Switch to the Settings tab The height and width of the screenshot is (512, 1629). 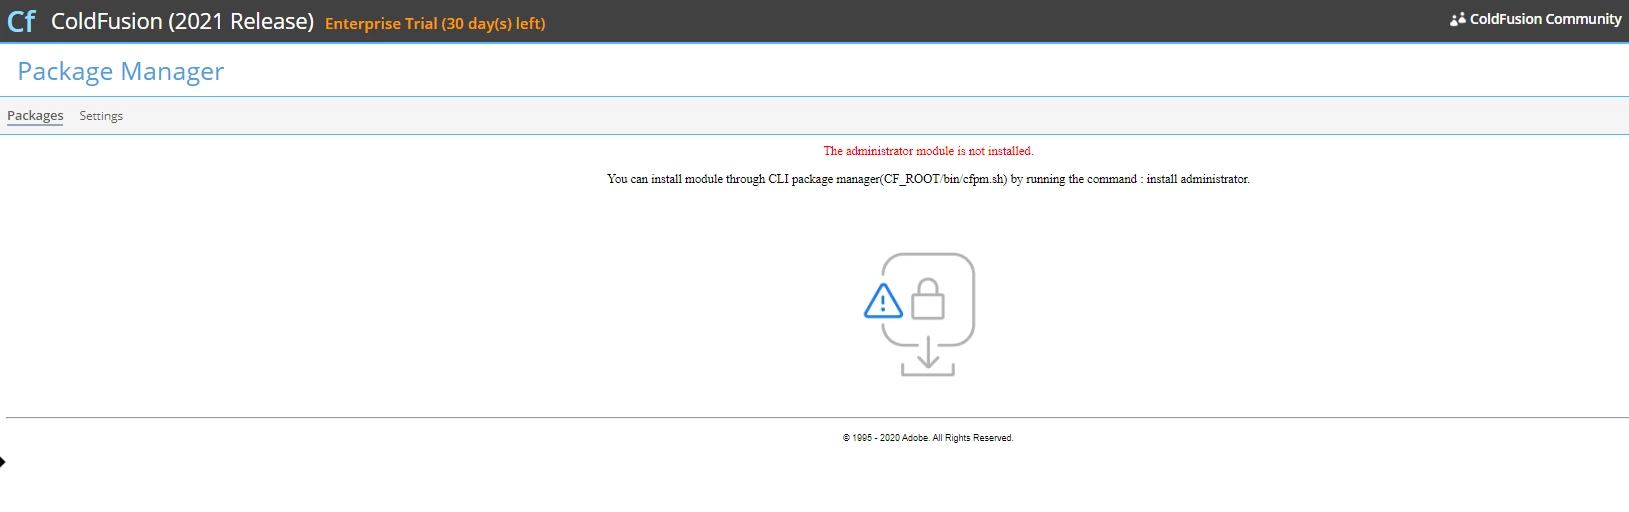101,116
